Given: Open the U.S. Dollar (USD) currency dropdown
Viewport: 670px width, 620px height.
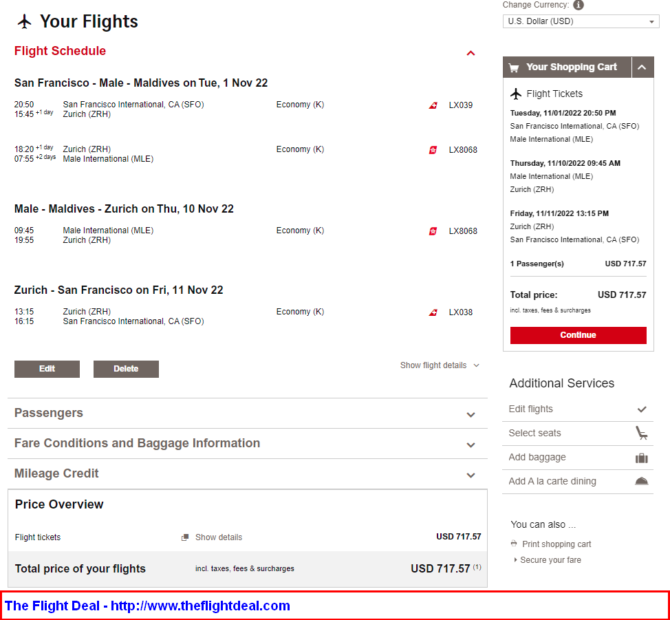Looking at the screenshot, I should click(x=581, y=21).
